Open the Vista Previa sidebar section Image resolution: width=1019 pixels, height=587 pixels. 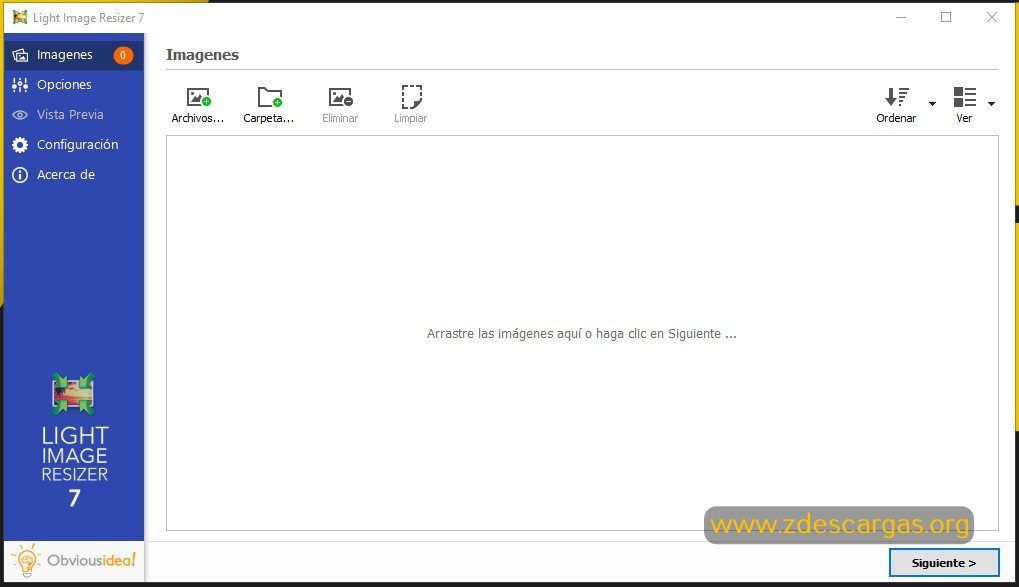(x=73, y=114)
